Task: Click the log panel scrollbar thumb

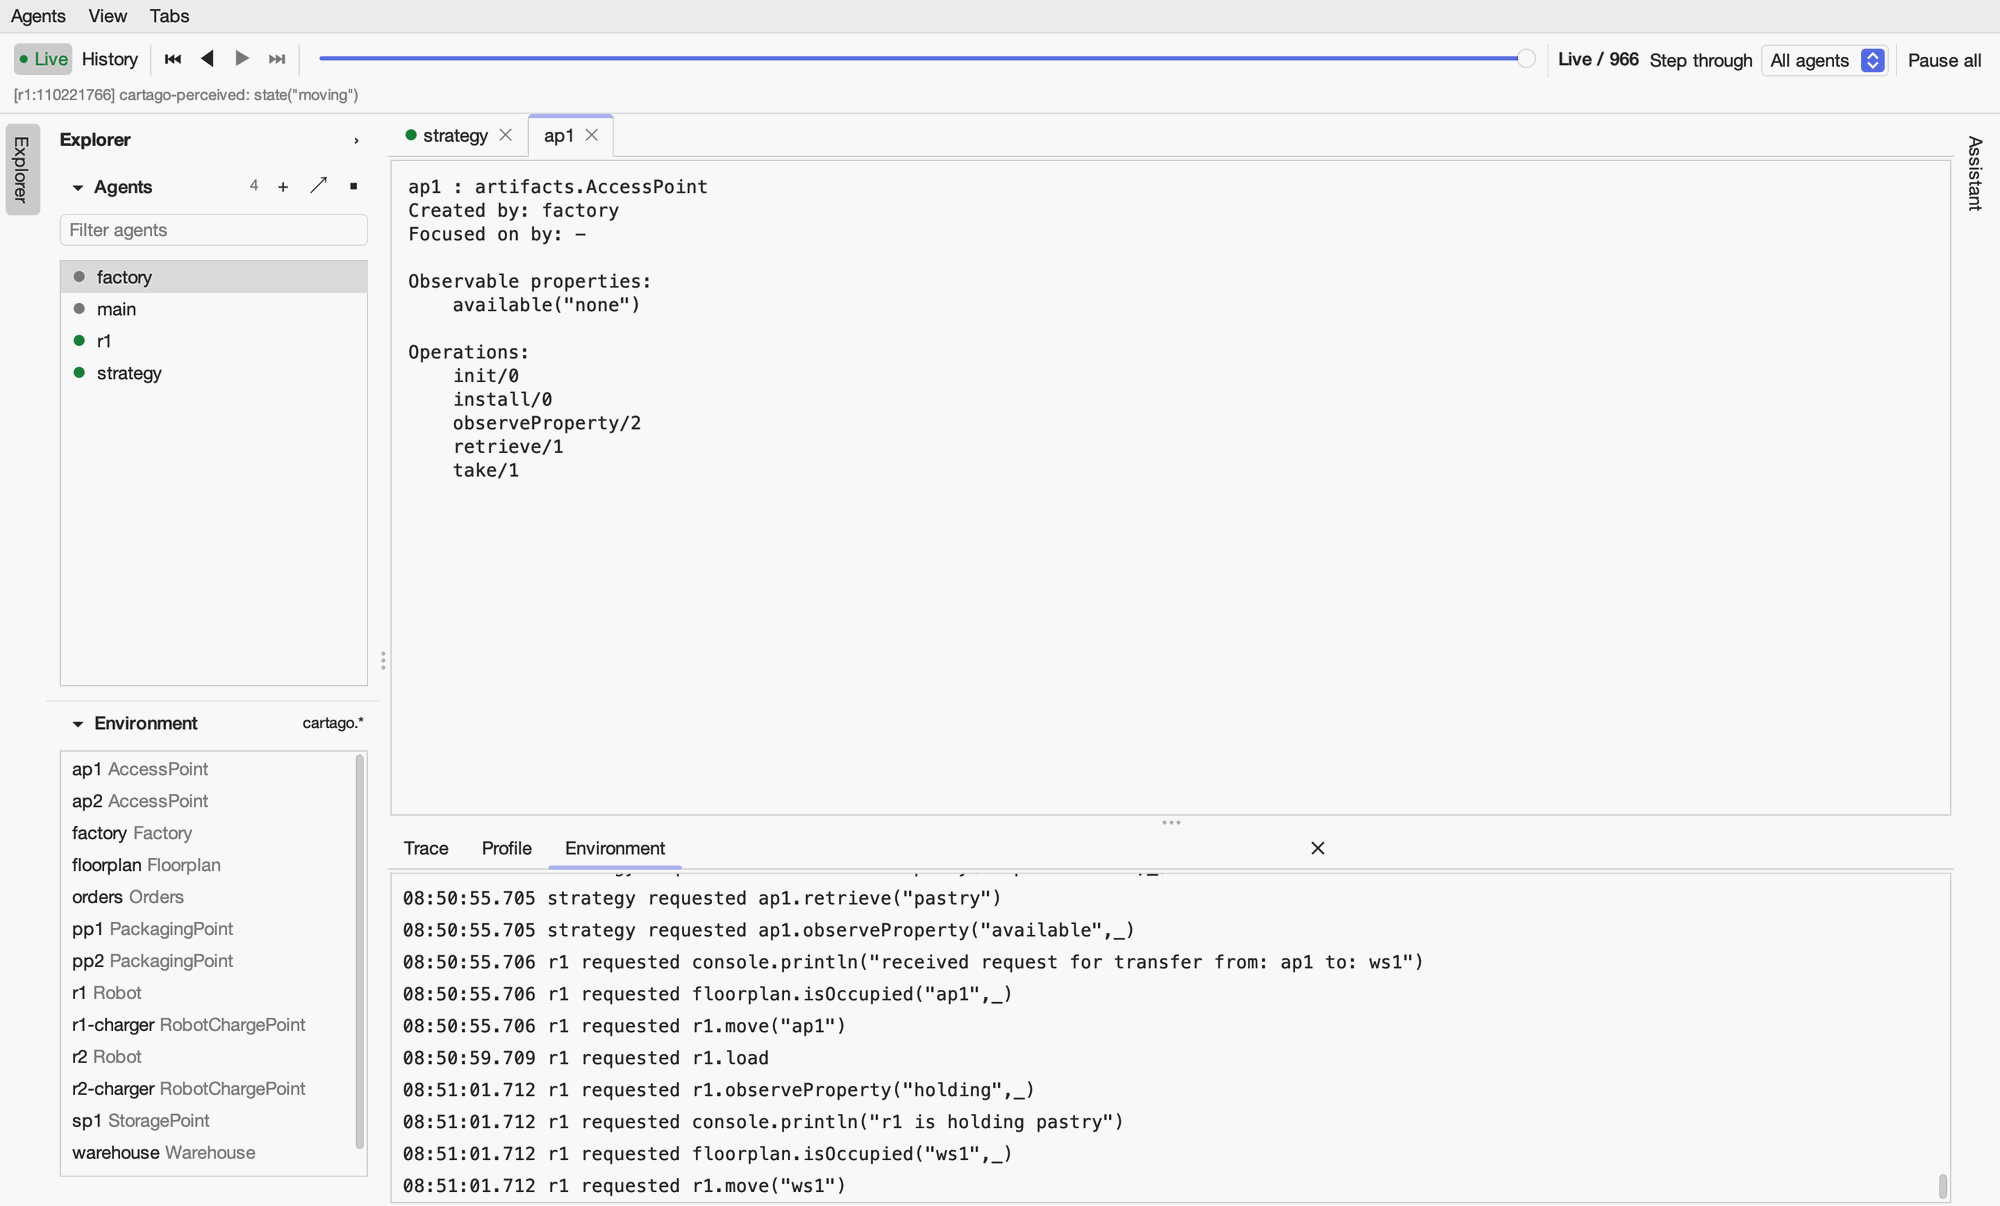Action: pyautogui.click(x=1942, y=1185)
